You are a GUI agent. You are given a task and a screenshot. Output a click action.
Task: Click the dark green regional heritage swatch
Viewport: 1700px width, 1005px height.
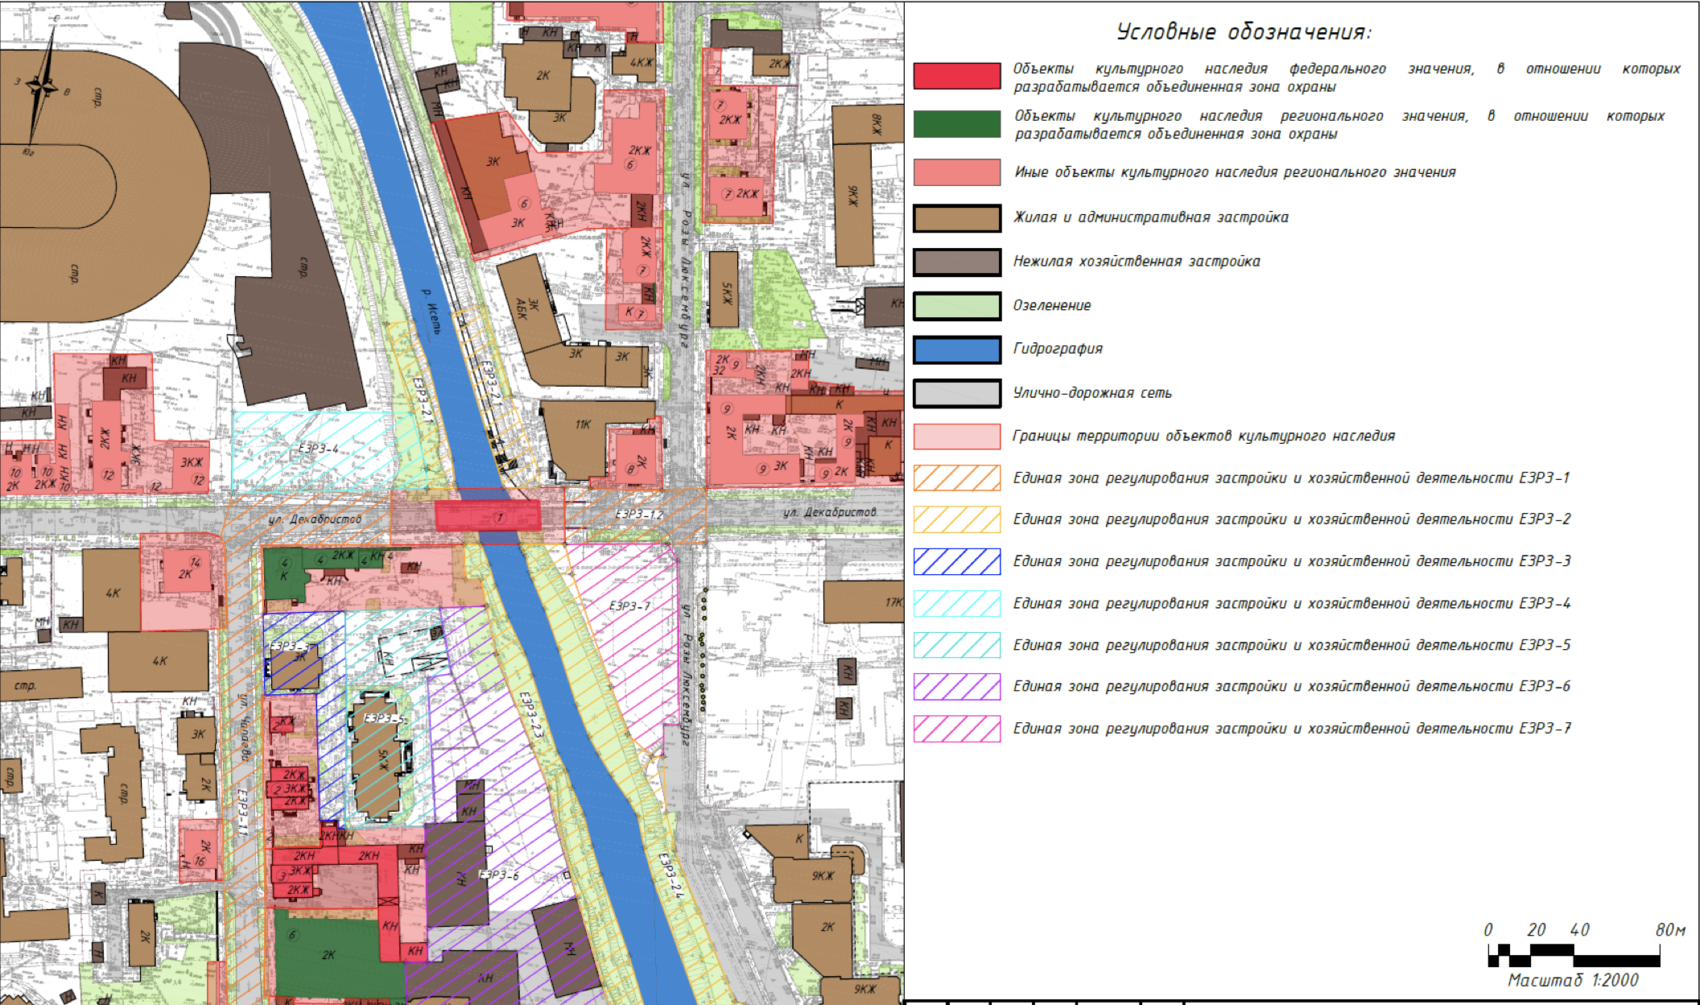[956, 124]
